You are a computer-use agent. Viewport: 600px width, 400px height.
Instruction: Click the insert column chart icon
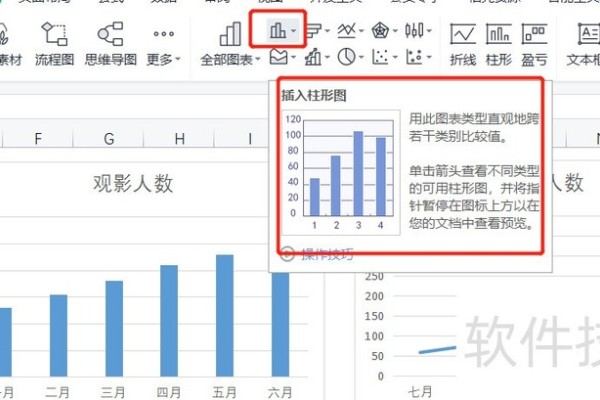[278, 30]
